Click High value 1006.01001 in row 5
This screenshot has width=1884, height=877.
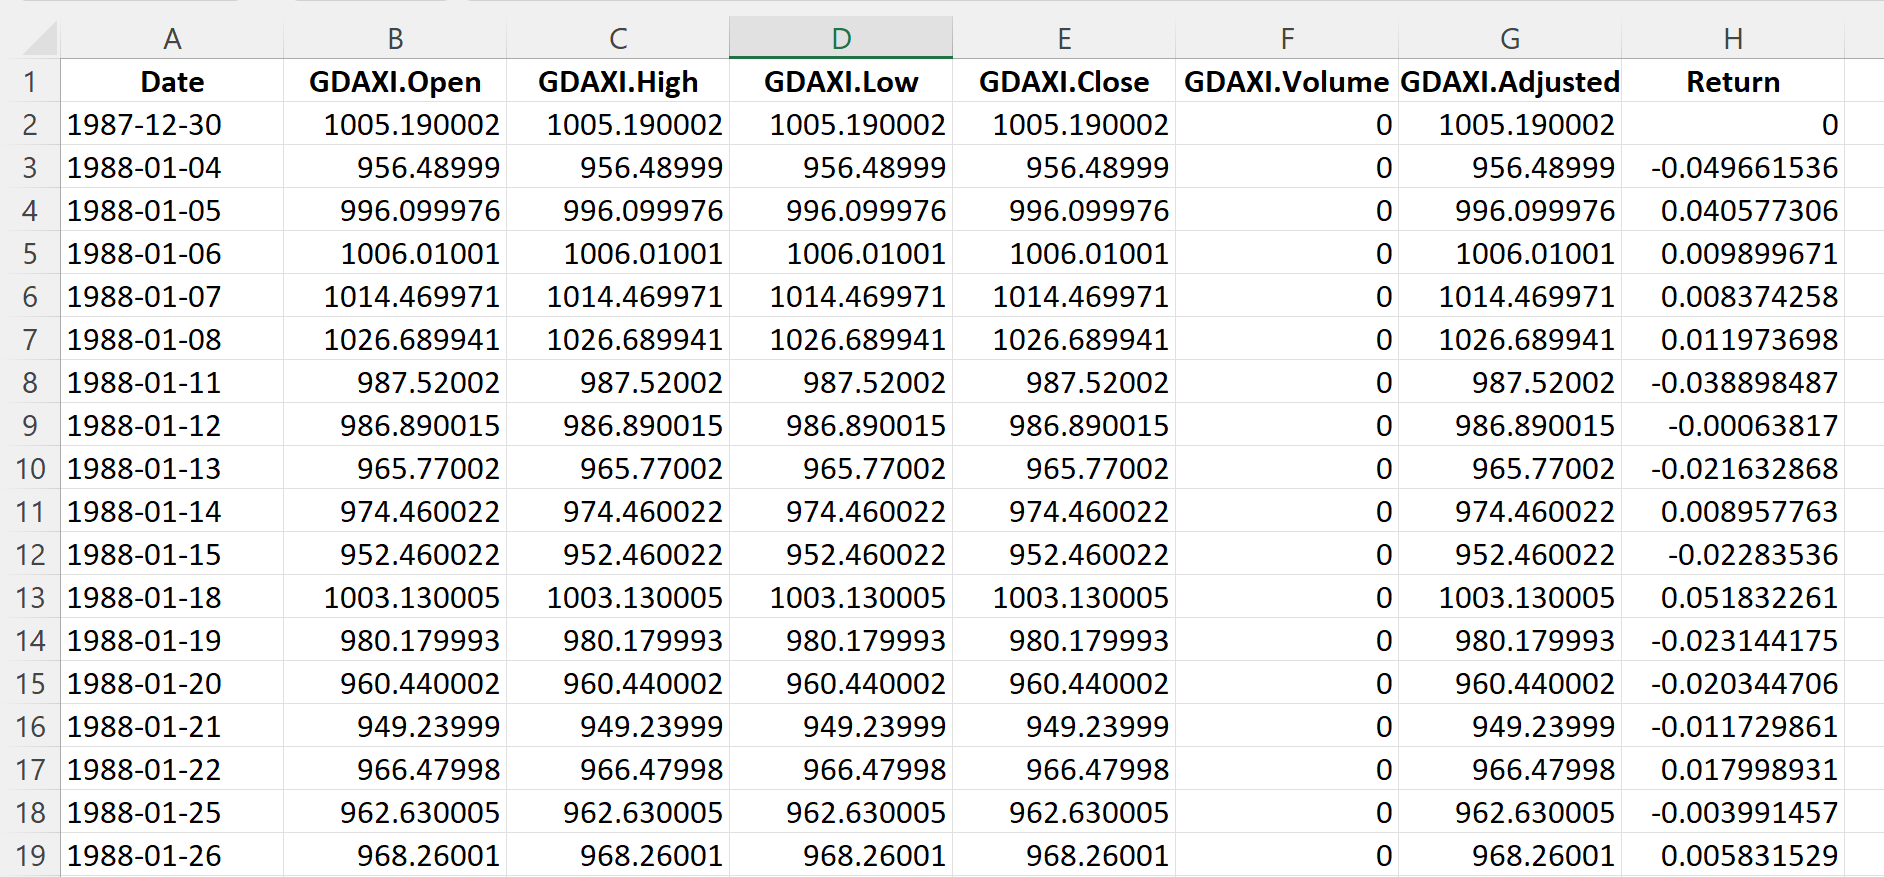[618, 253]
